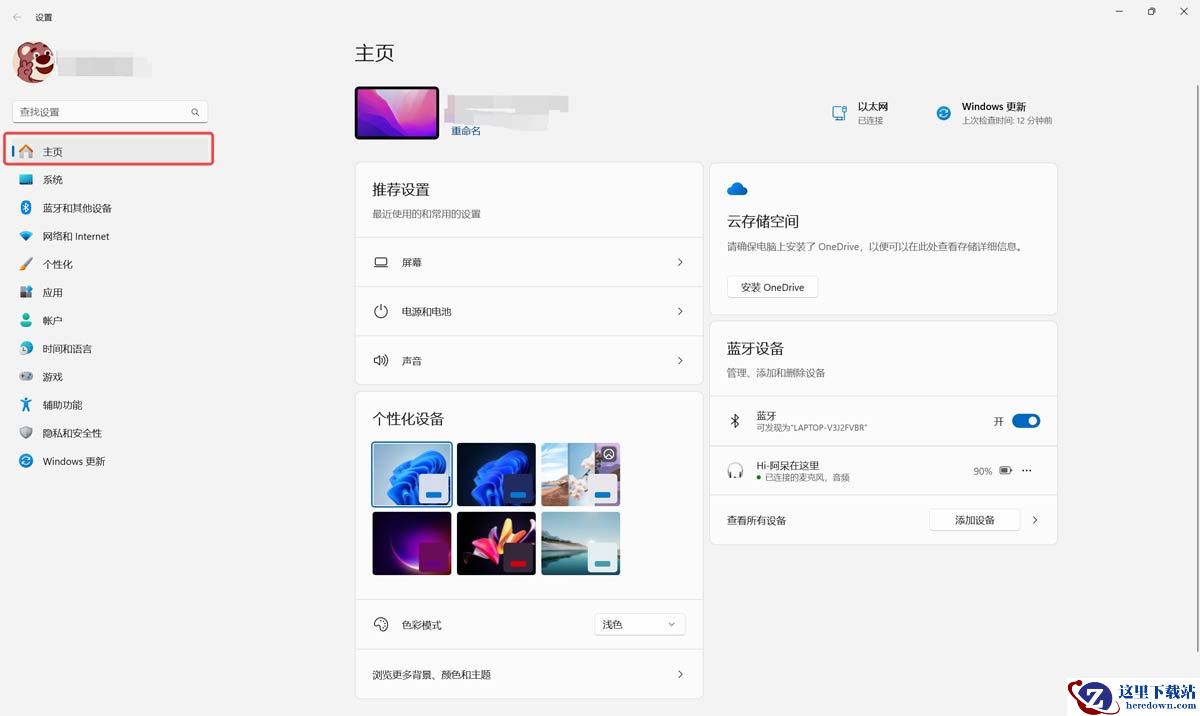Select 辅助功能 in the sidebar
The height and width of the screenshot is (716, 1200).
pos(110,405)
